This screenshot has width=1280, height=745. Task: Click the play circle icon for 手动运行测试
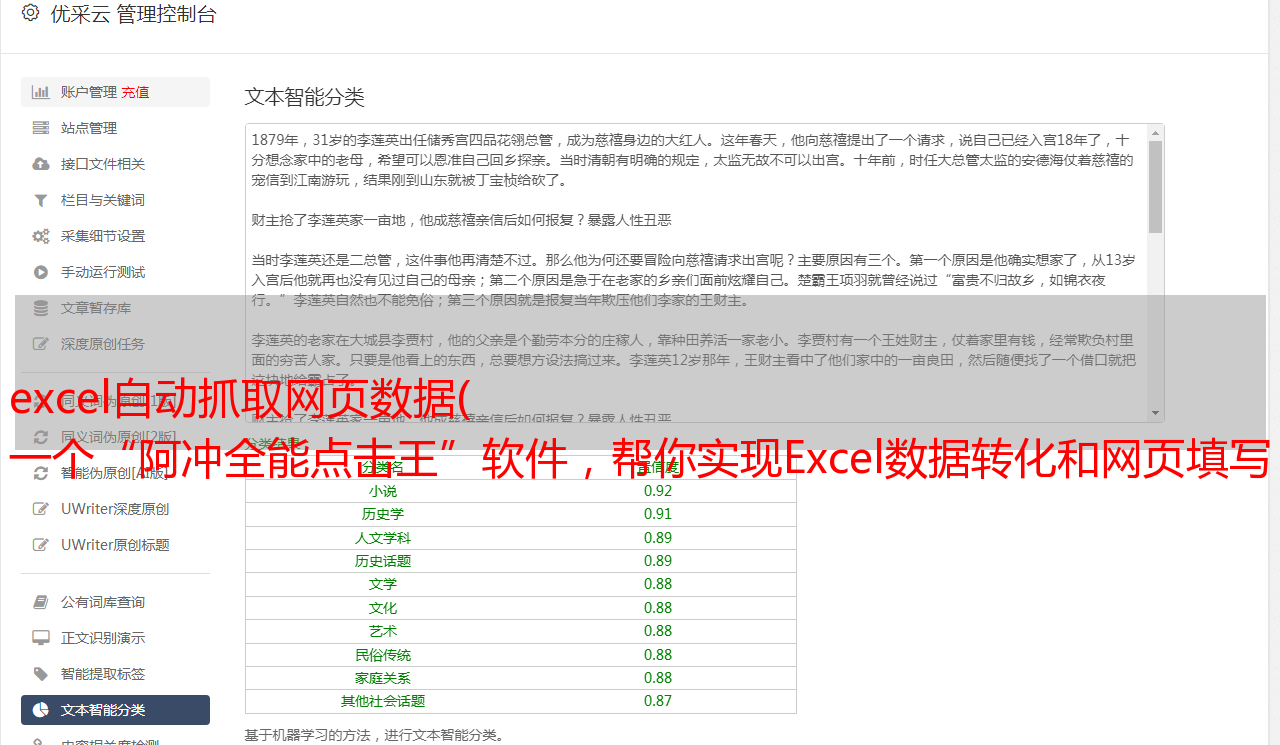pyautogui.click(x=41, y=272)
